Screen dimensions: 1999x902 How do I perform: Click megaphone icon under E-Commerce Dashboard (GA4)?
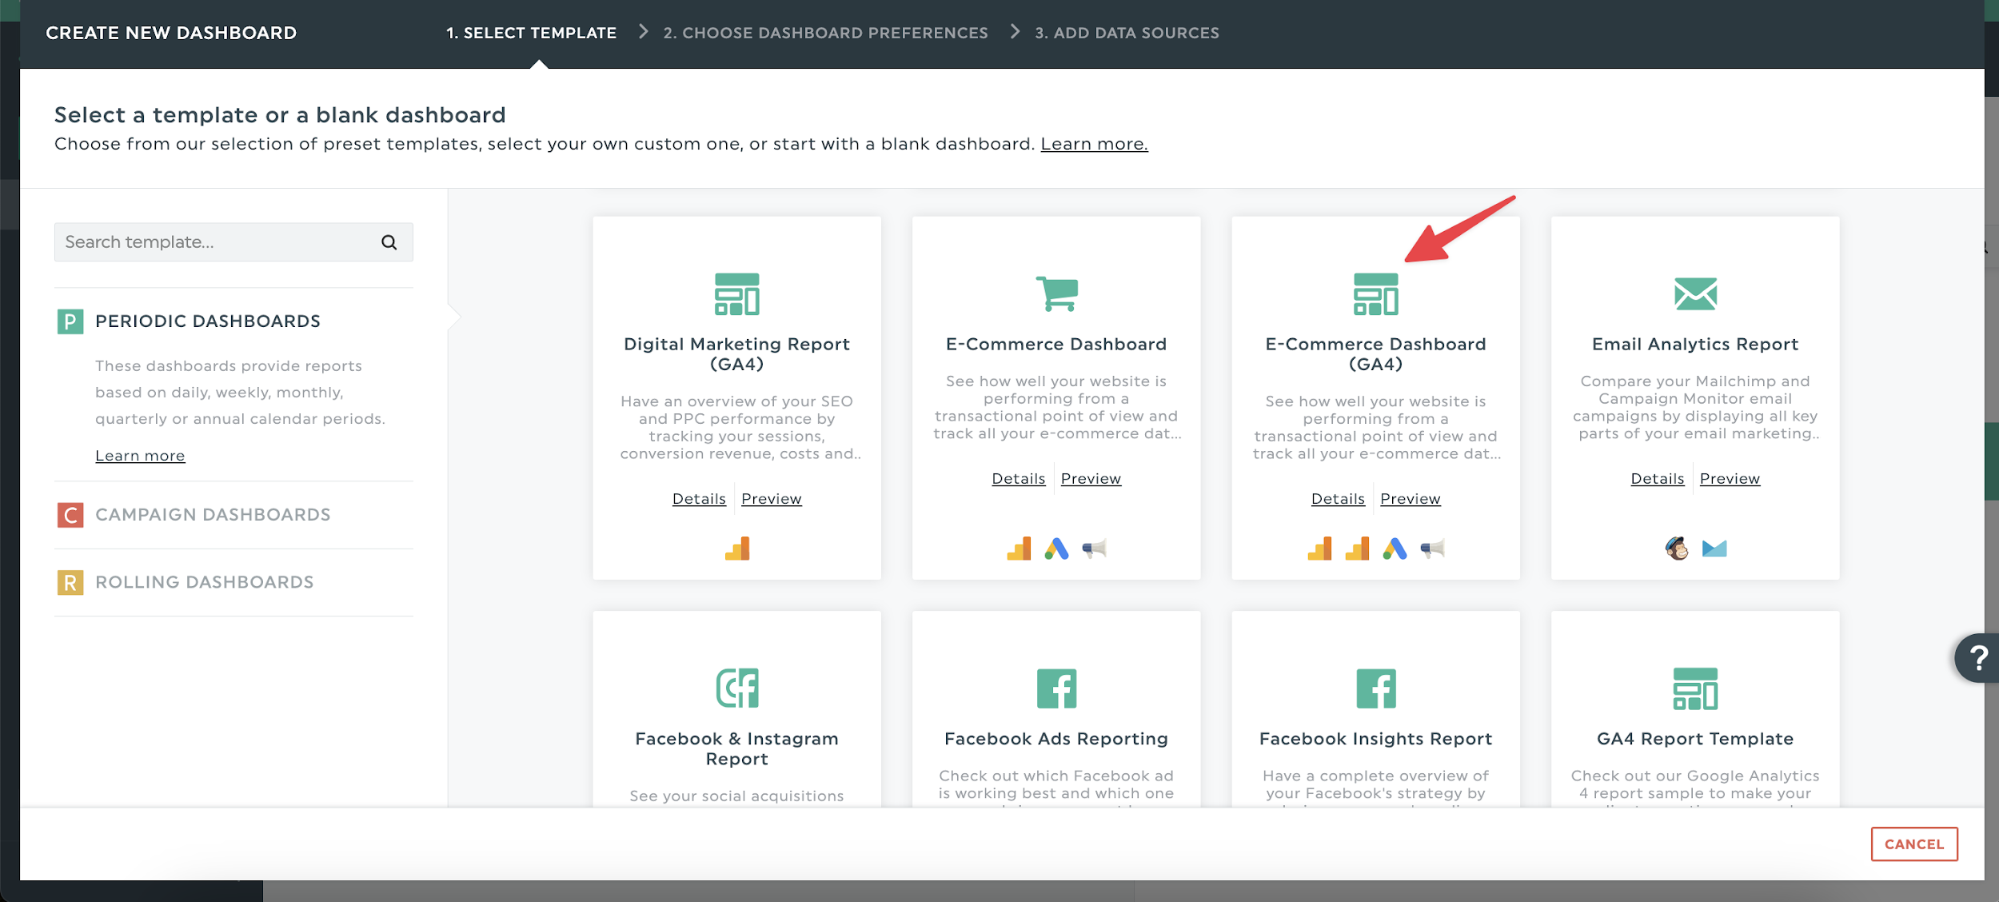[1433, 548]
